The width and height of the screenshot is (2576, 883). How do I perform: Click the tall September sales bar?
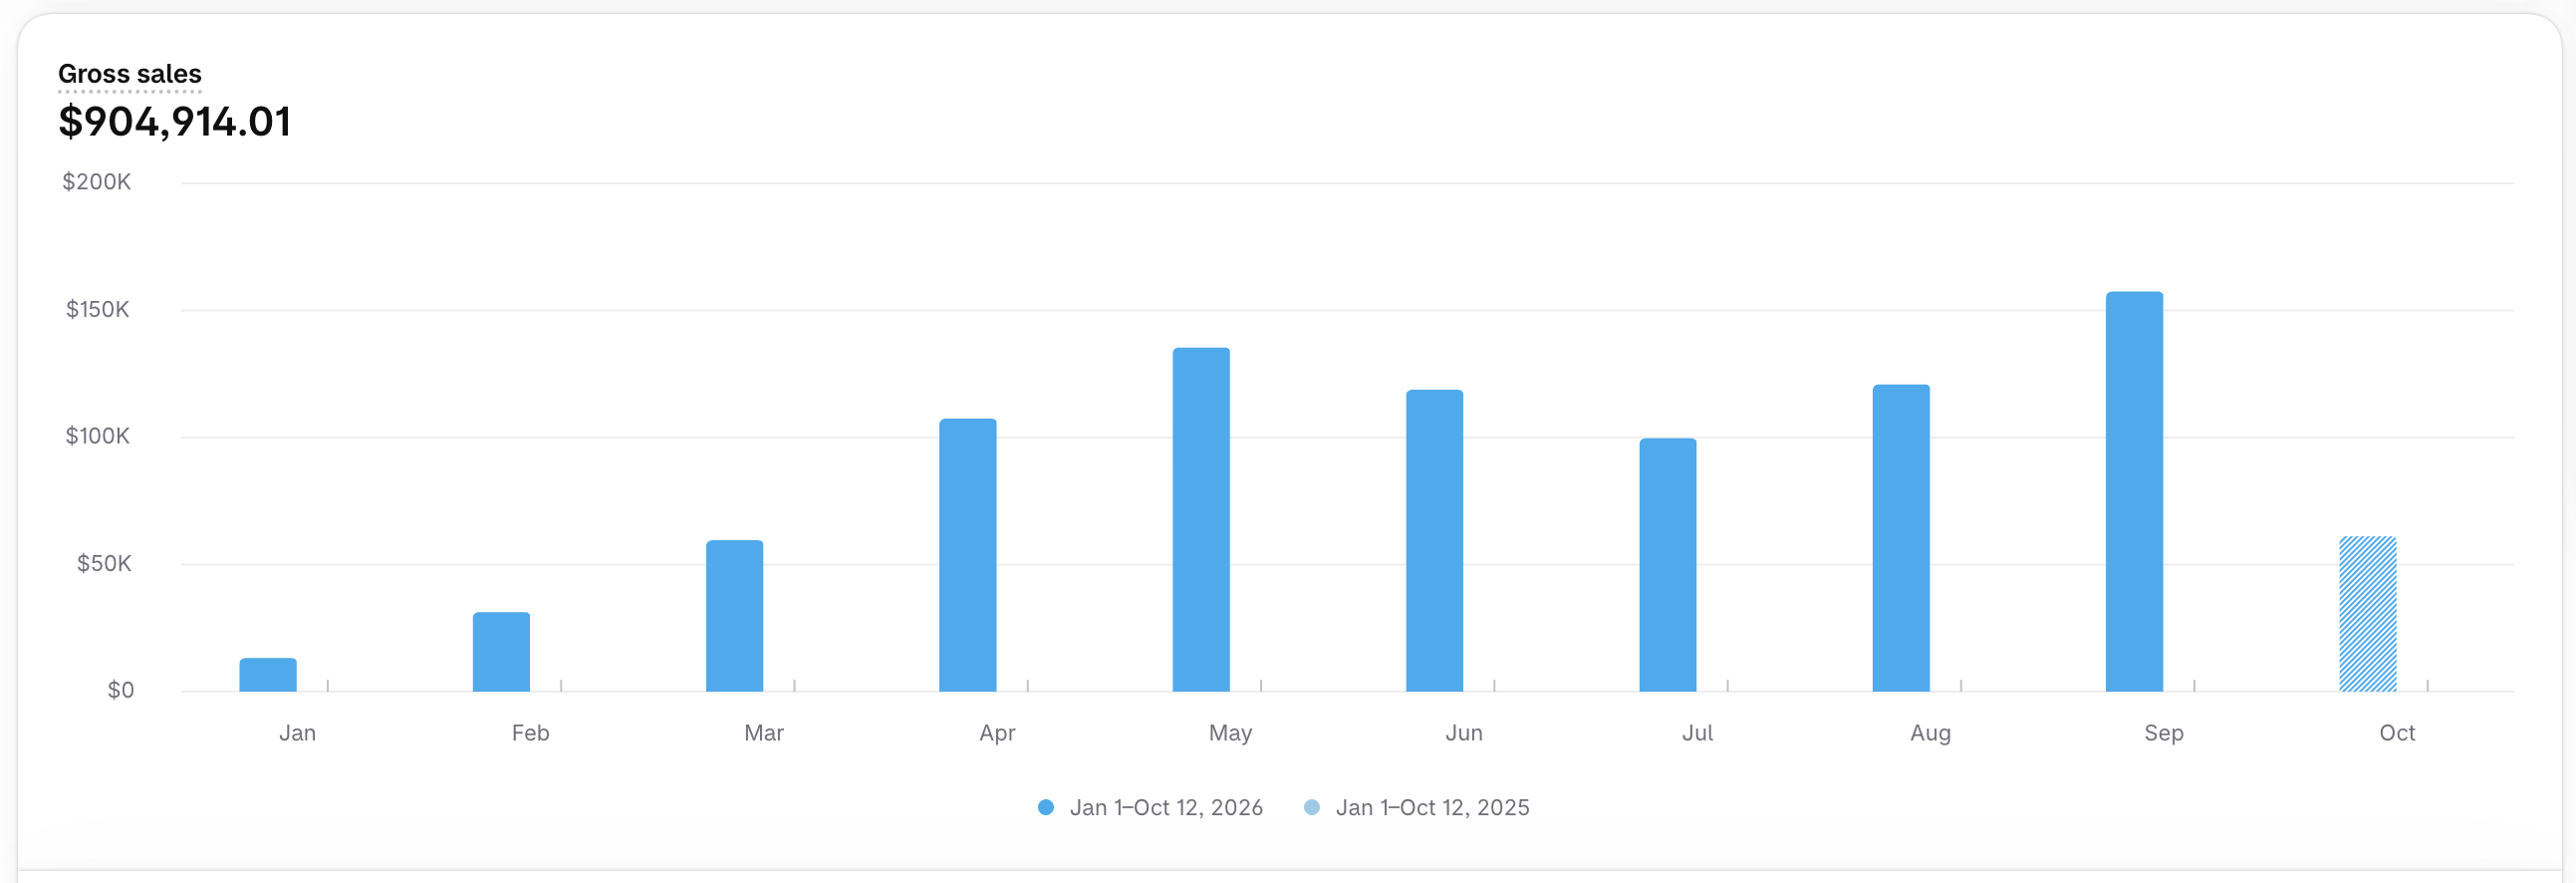[x=2135, y=492]
